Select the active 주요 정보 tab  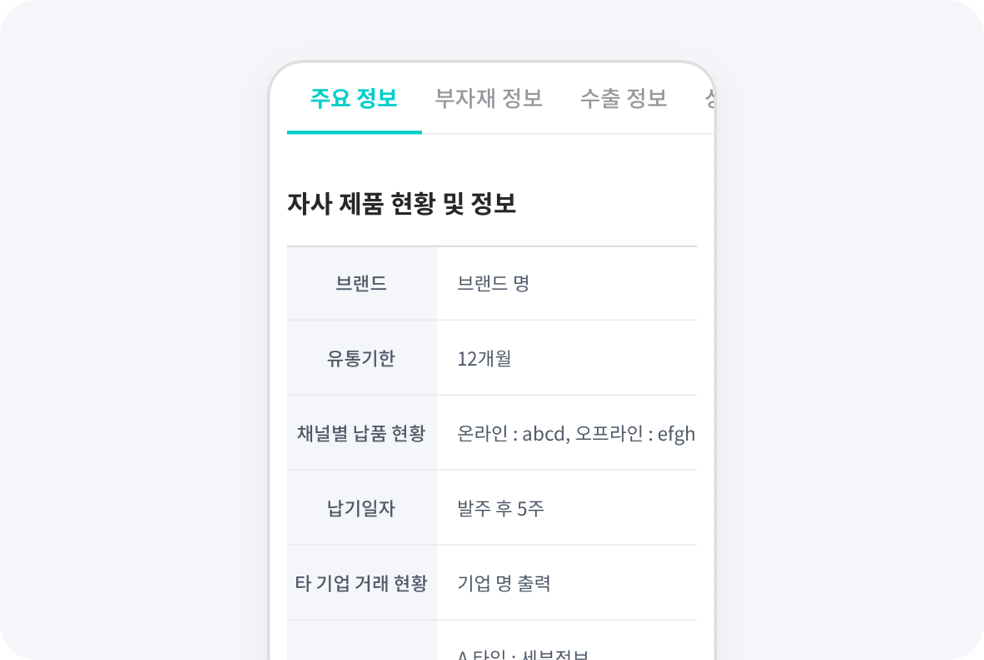353,97
